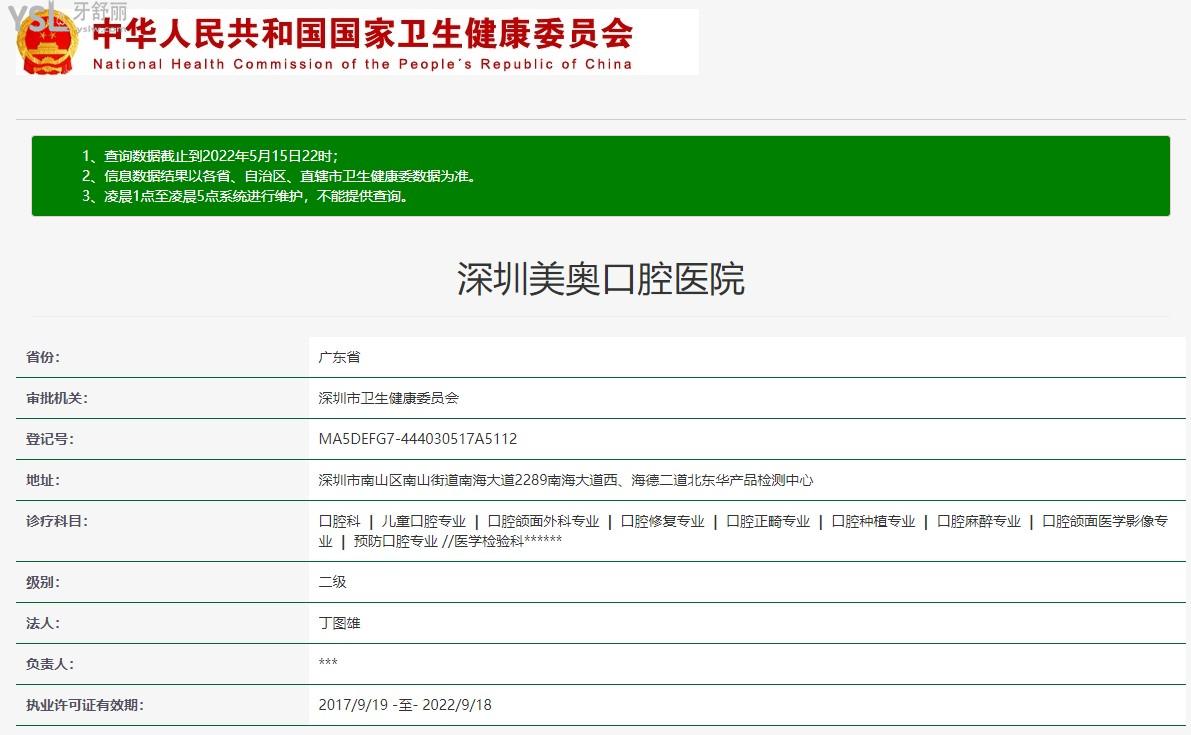This screenshot has width=1191, height=735.
Task: Click the department 口腔麻醉专业
Action: coord(979,521)
